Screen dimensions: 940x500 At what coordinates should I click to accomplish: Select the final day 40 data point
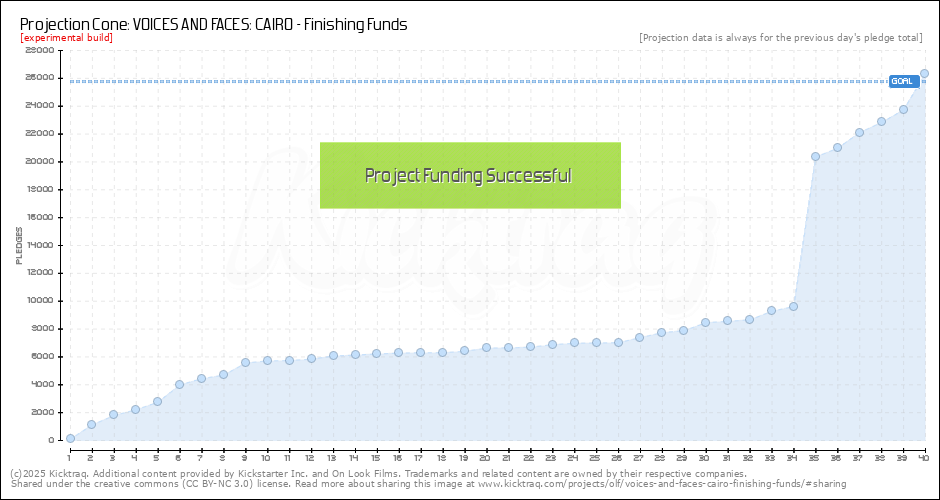924,73
